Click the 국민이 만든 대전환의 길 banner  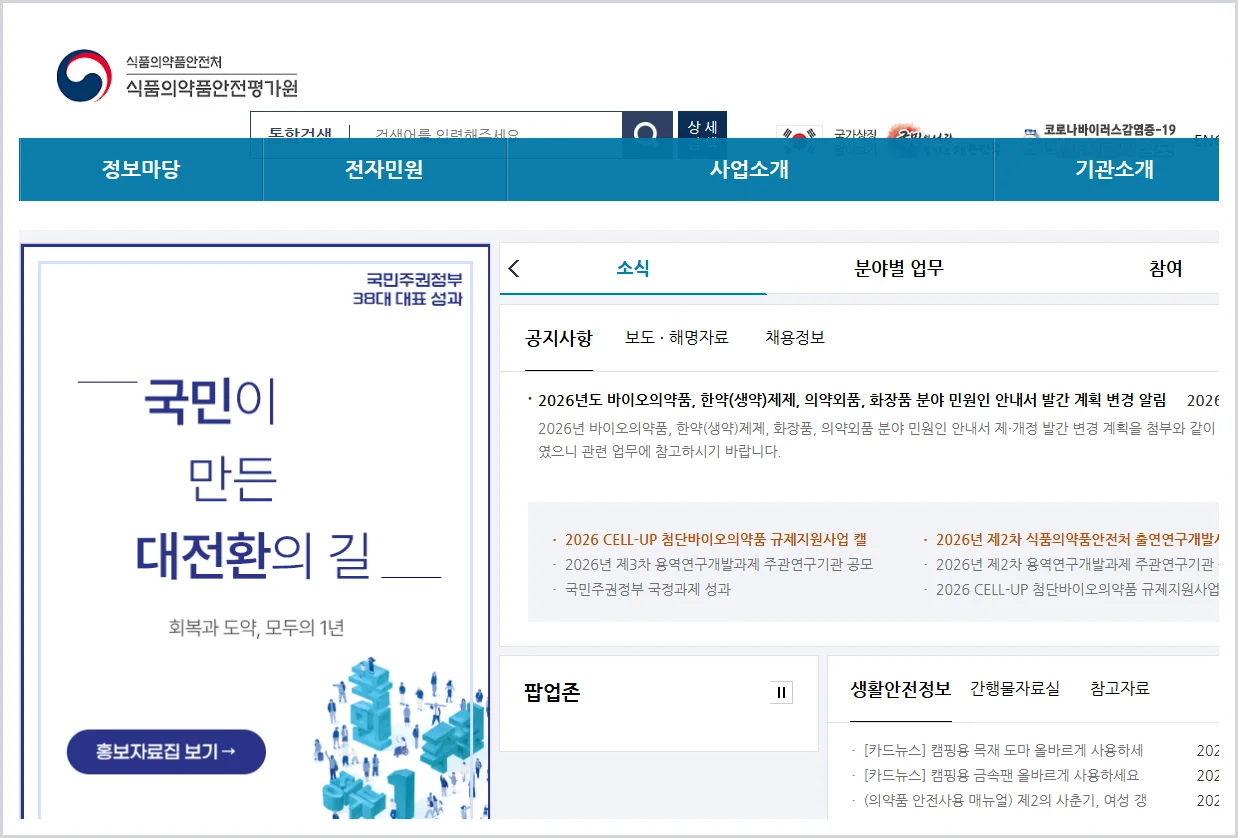[255, 531]
